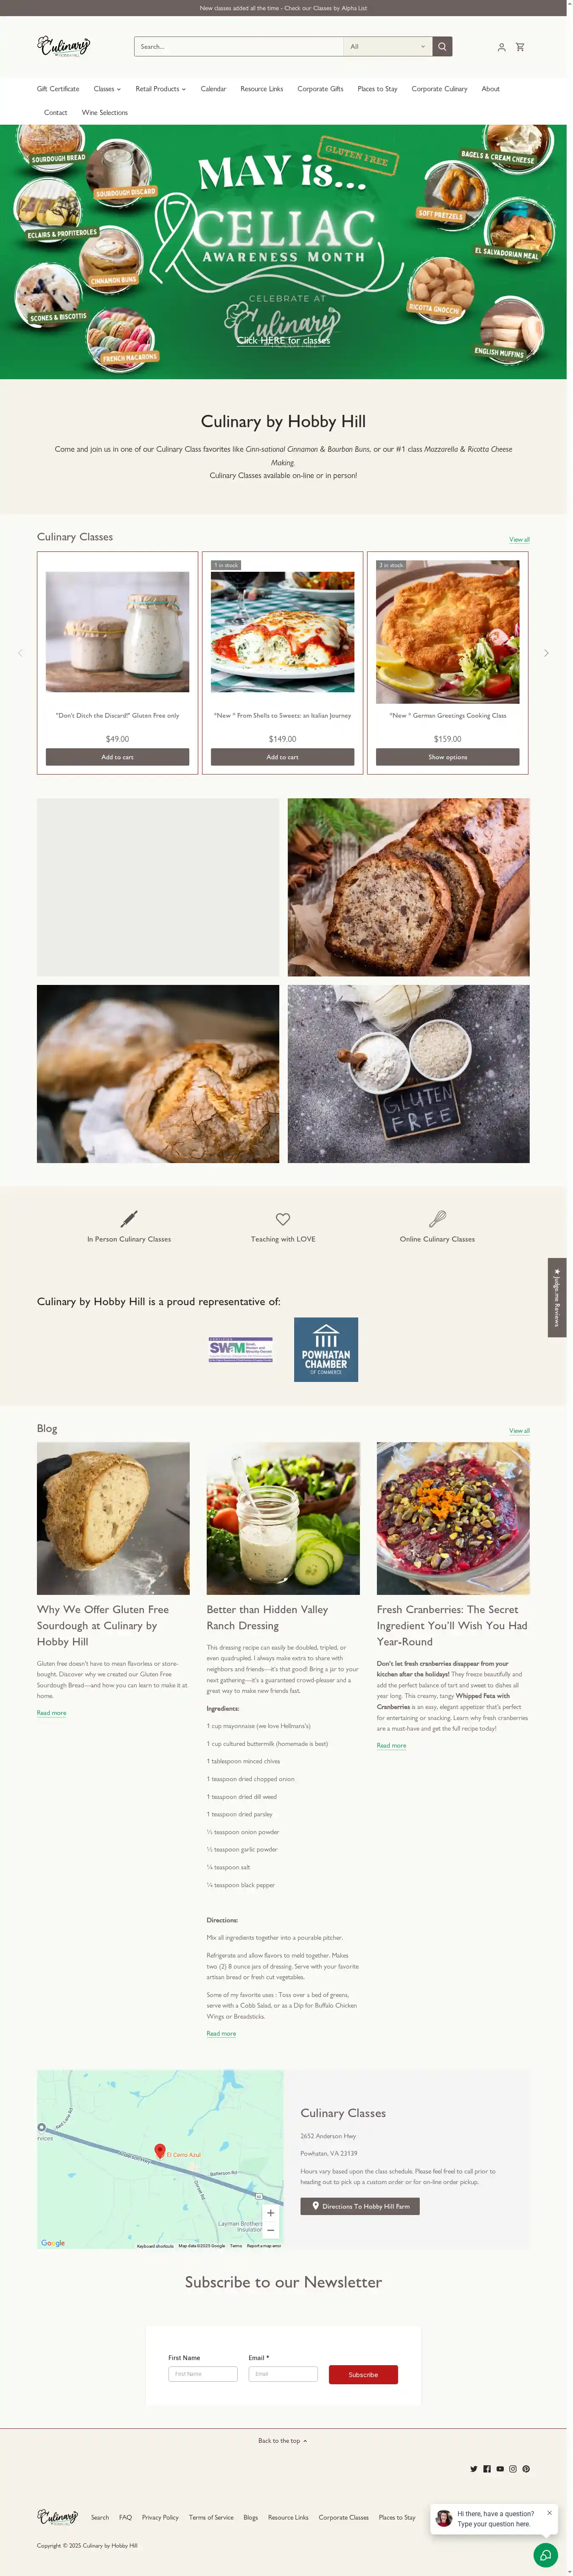Viewport: 573px width, 2576px height.
Task: Open the shopping cart icon
Action: tap(520, 47)
